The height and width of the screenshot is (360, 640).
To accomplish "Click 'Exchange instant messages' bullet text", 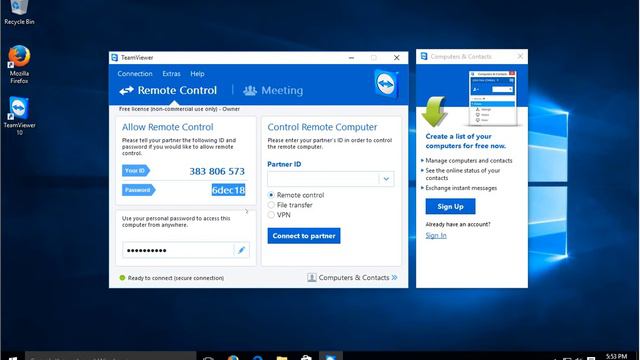I will pyautogui.click(x=461, y=188).
